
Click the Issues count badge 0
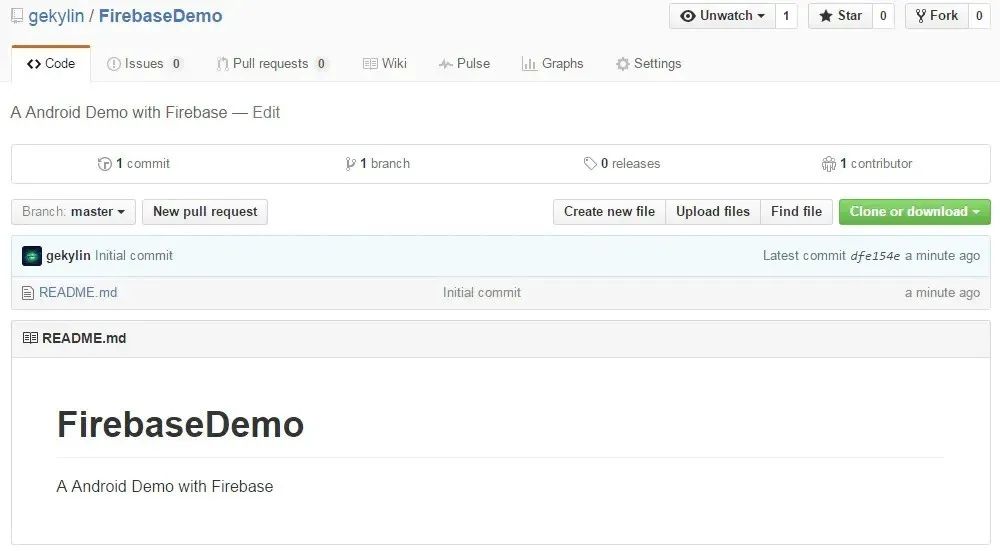(x=177, y=64)
